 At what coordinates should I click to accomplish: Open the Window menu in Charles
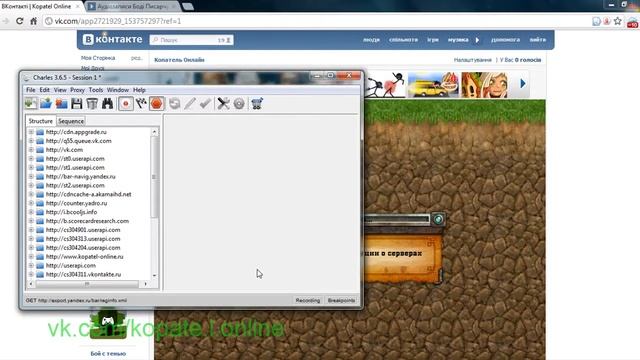pyautogui.click(x=118, y=90)
